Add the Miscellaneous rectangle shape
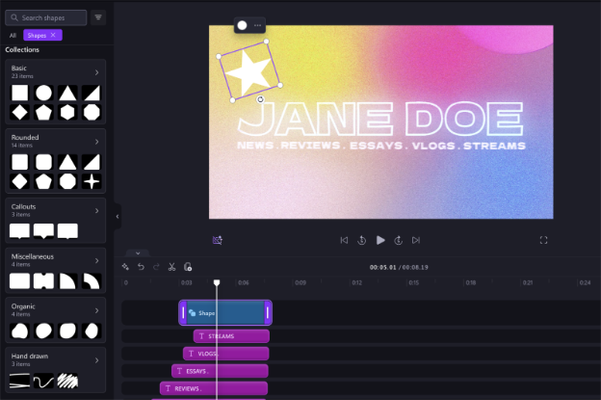Viewport: 601px width, 400px height. click(x=20, y=281)
